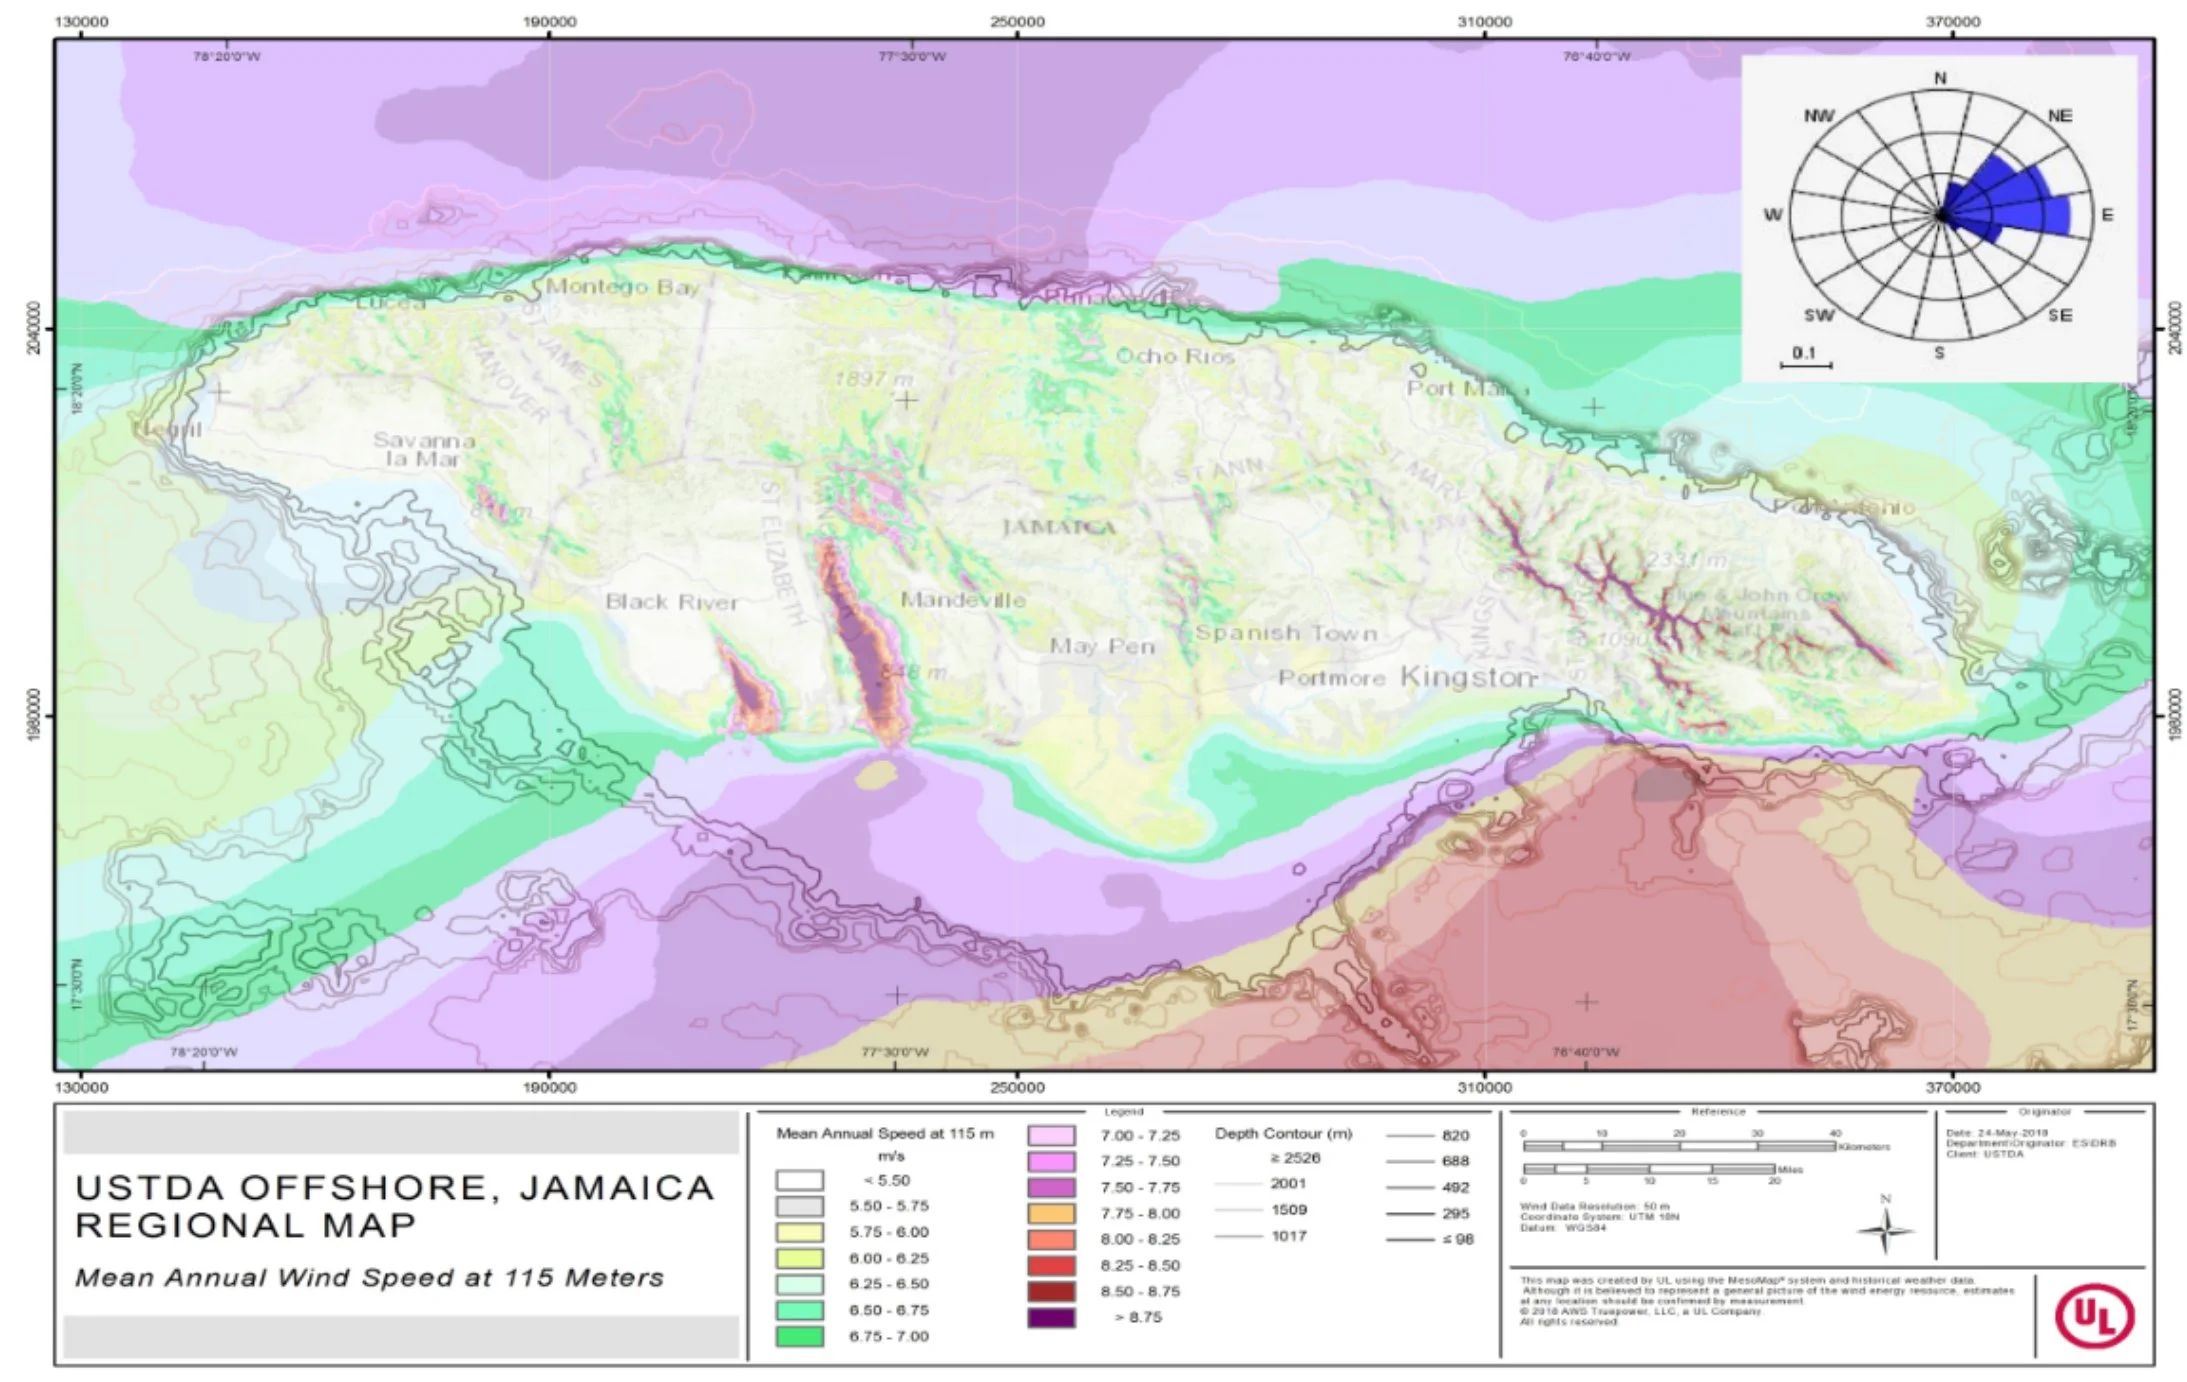Select the red 8.25 - 8.50 legend swatch
This screenshot has height=1382, width=2187.
click(1051, 1266)
